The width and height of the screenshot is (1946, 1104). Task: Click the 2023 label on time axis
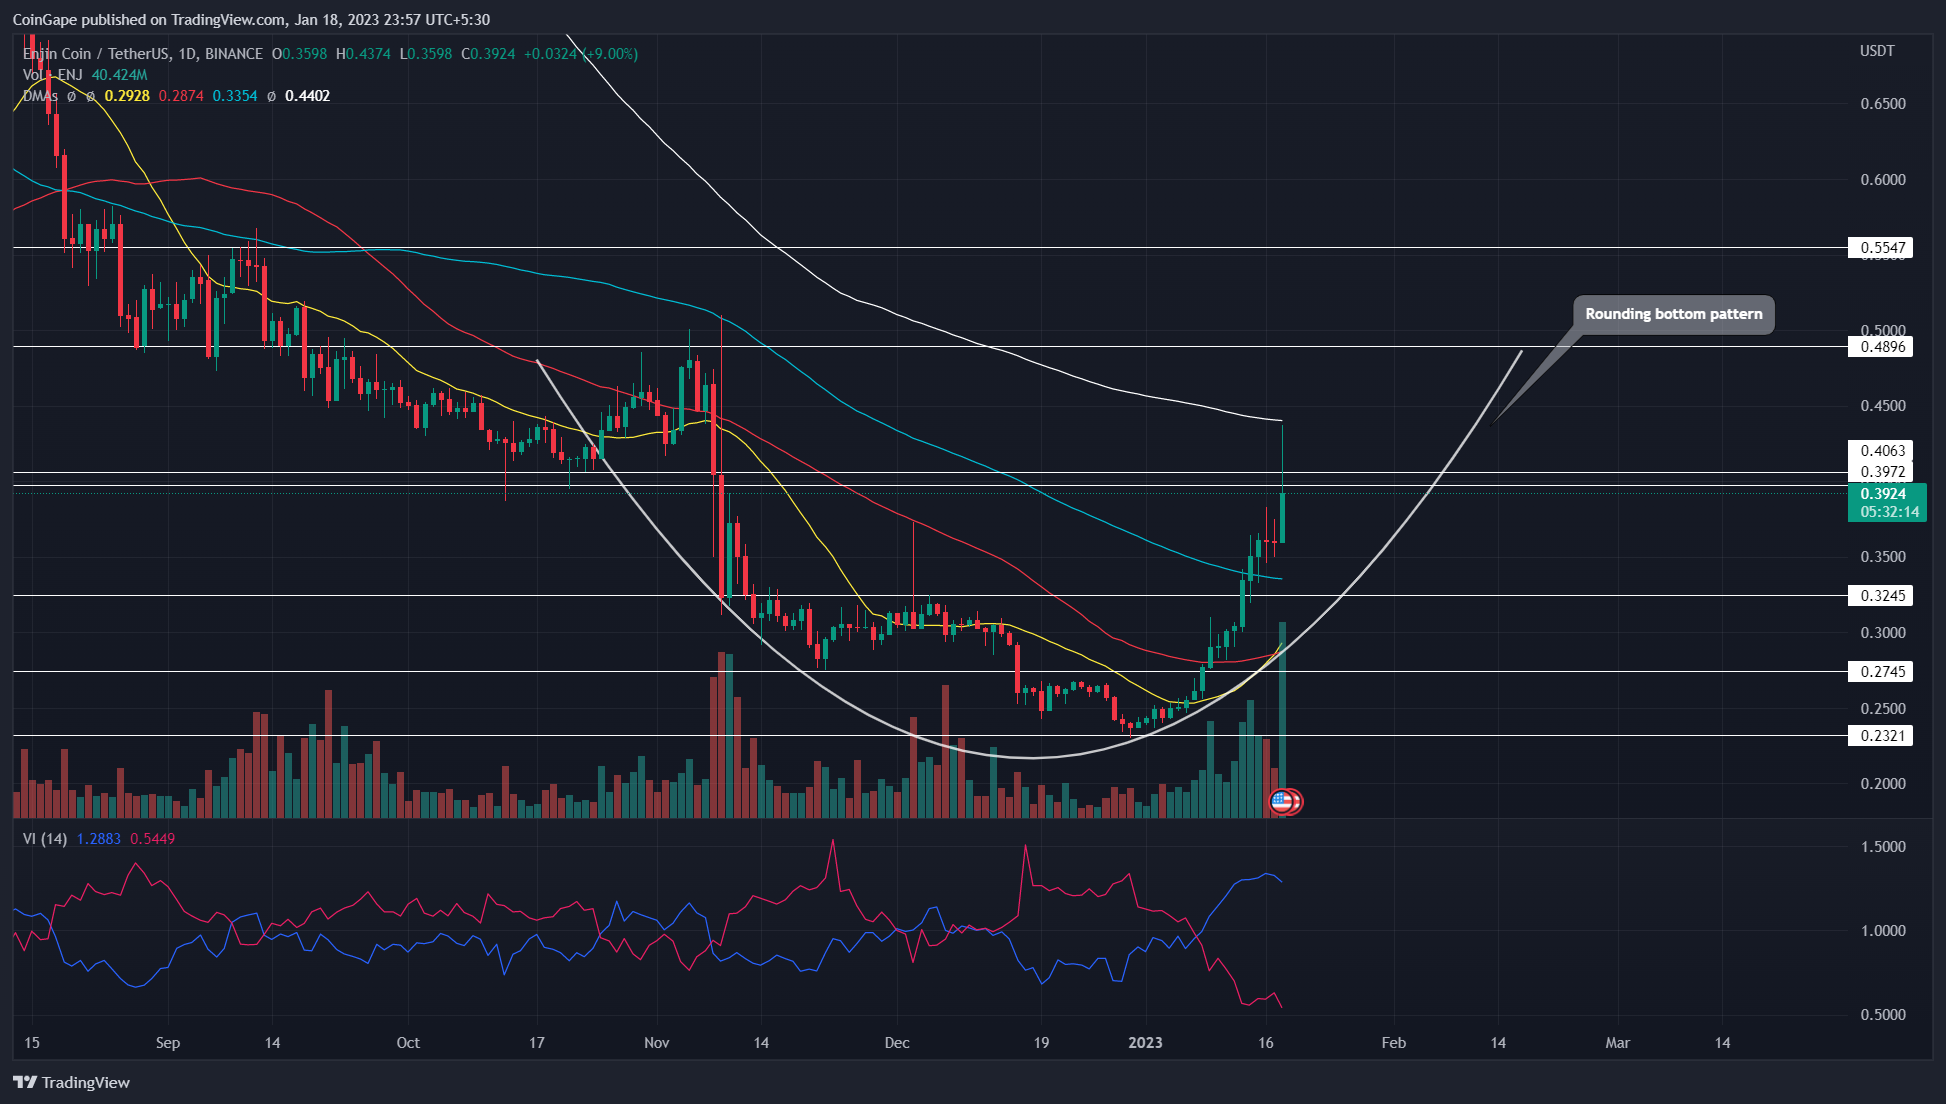pos(1145,1043)
